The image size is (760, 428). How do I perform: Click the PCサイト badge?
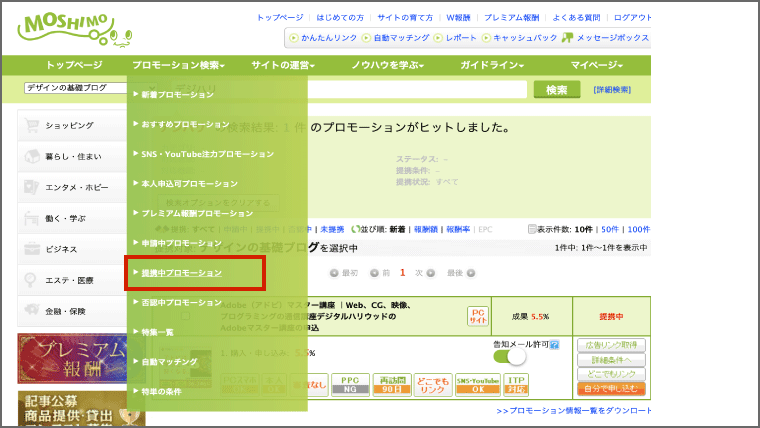pos(478,317)
